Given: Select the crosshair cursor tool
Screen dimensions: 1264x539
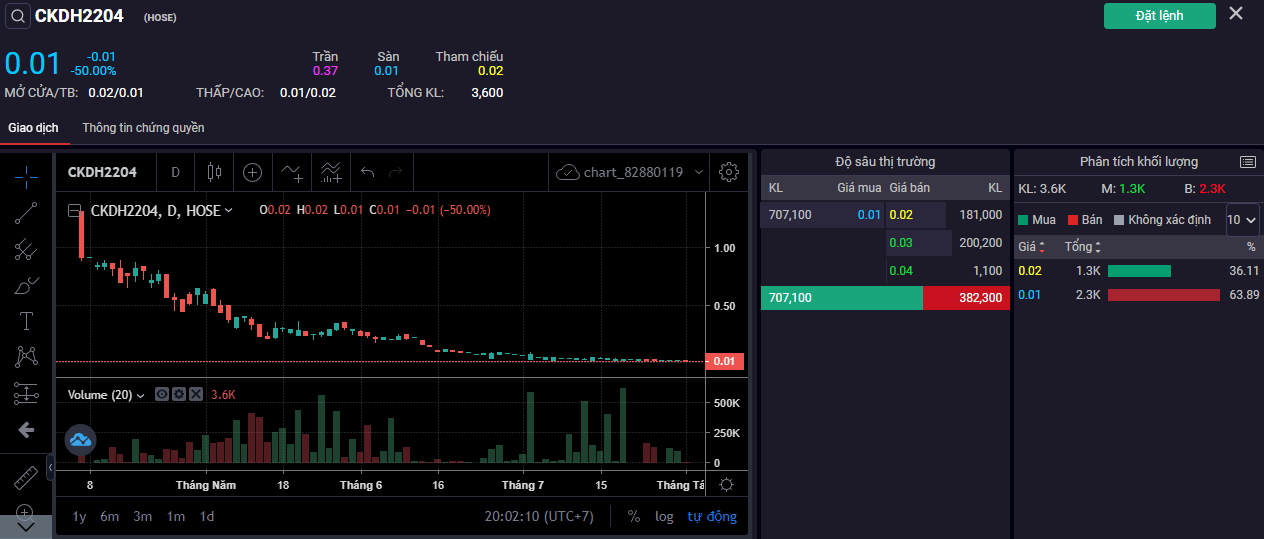Looking at the screenshot, I should pos(26,176).
